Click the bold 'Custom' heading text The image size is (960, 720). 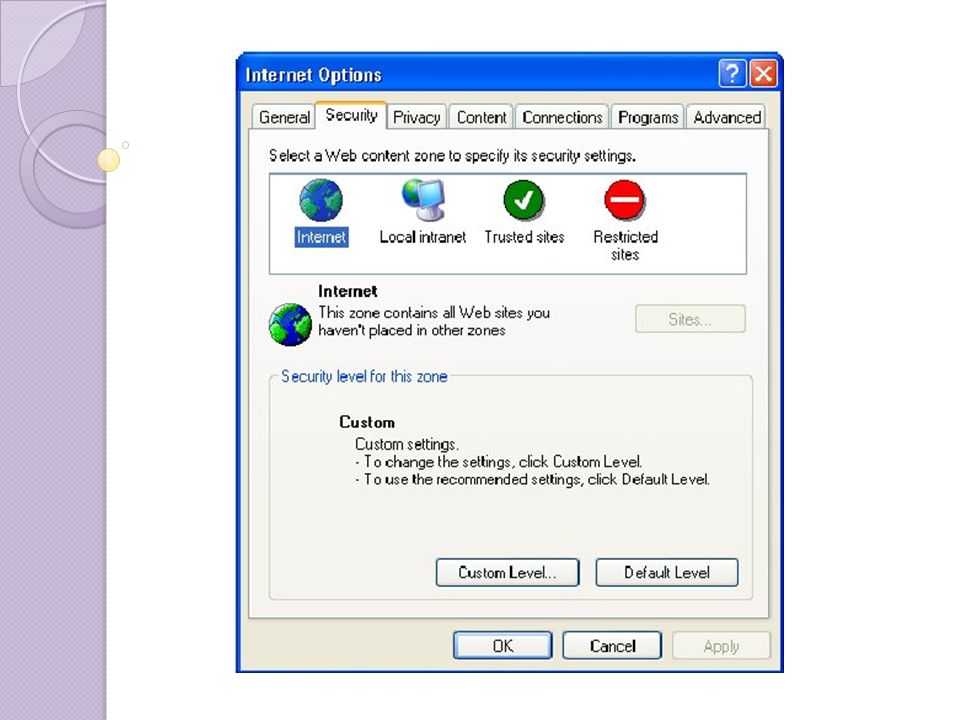[x=367, y=422]
